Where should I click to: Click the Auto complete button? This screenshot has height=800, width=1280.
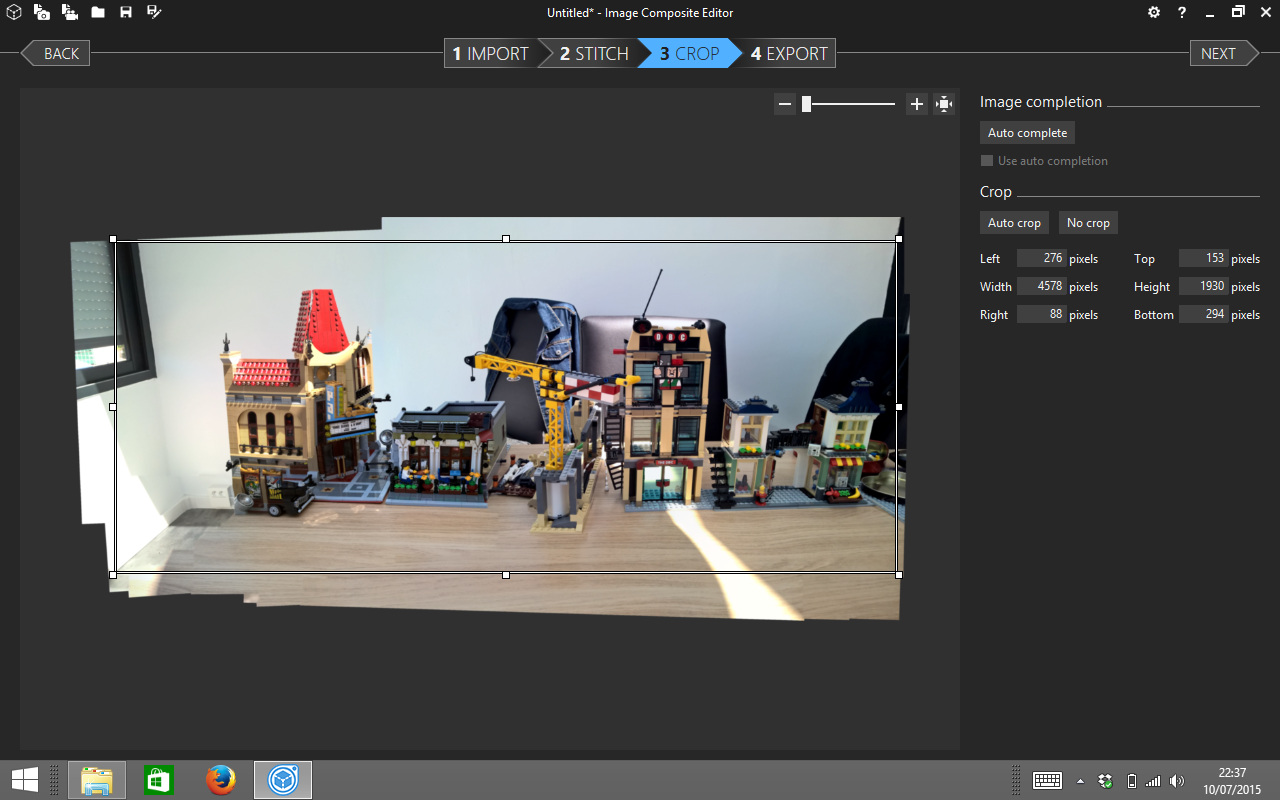pos(1027,133)
